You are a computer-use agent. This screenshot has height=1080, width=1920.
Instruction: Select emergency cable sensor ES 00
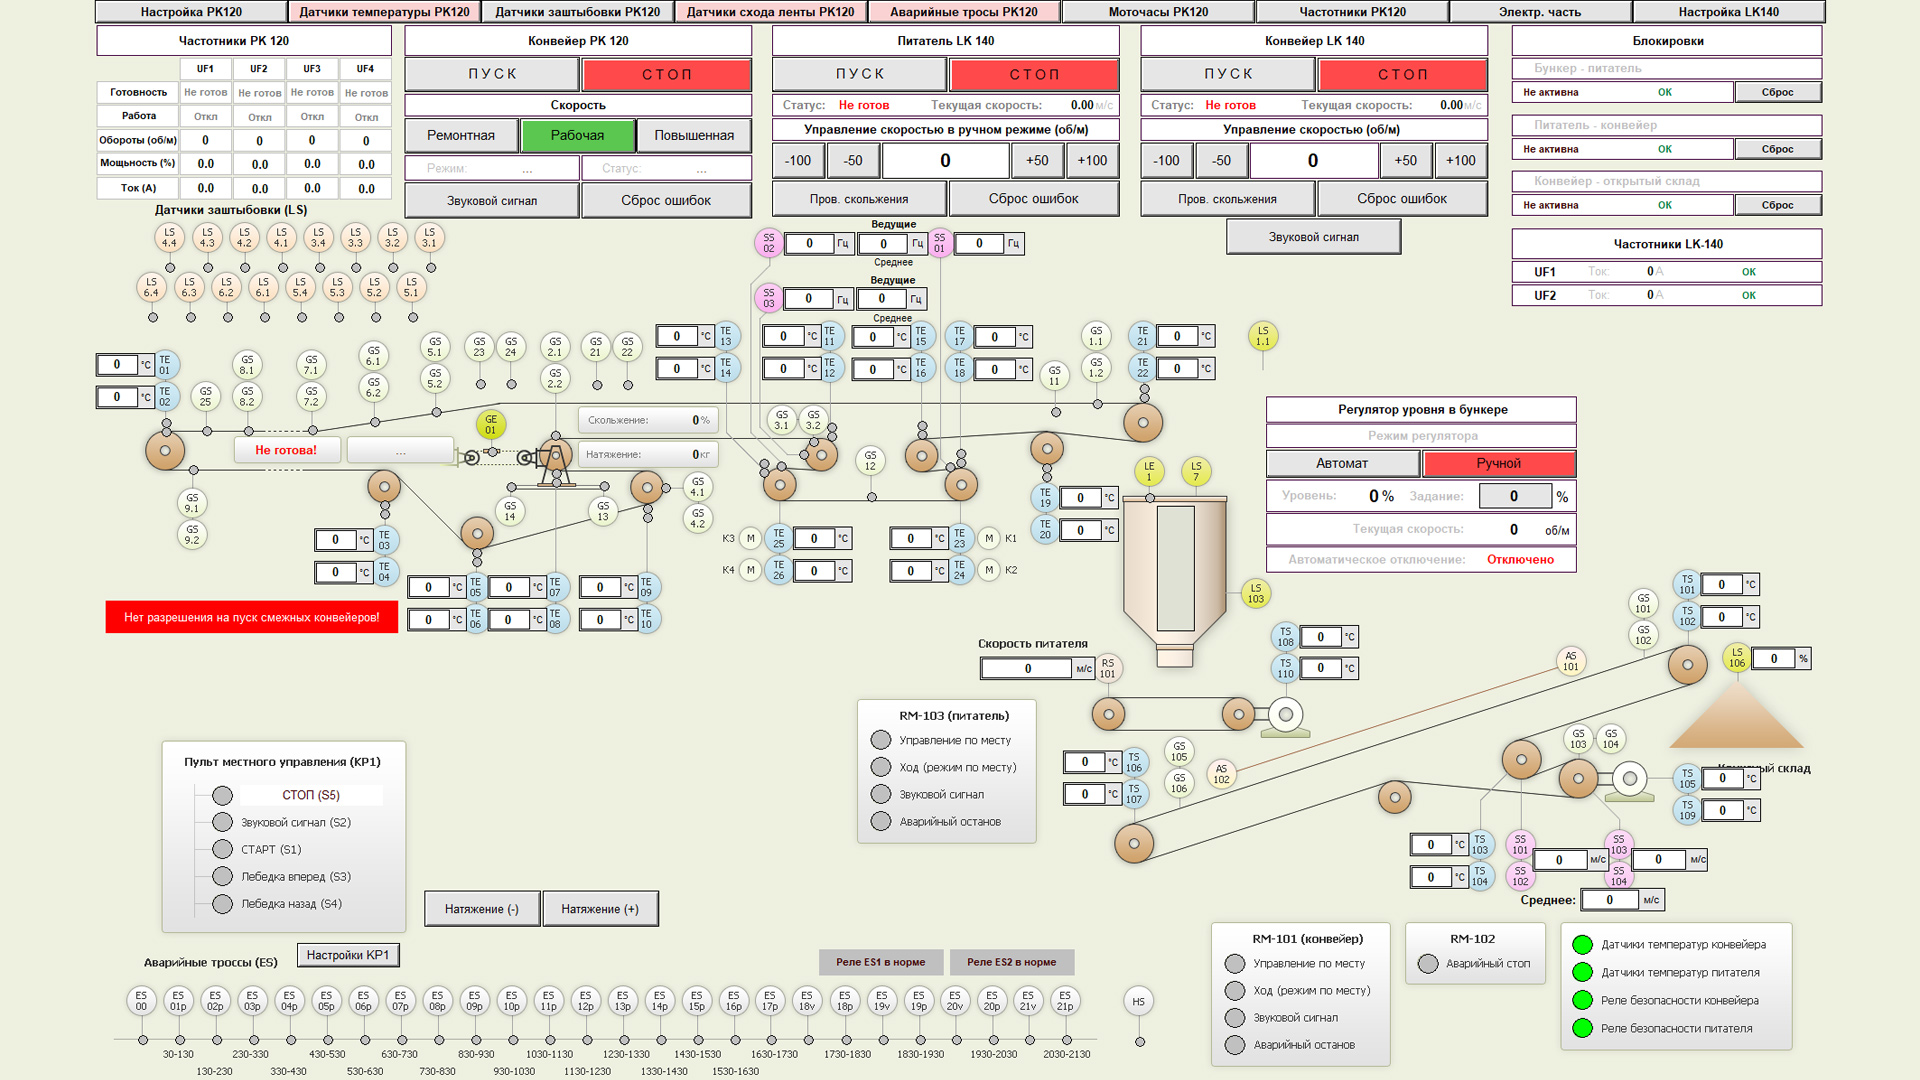(141, 1001)
